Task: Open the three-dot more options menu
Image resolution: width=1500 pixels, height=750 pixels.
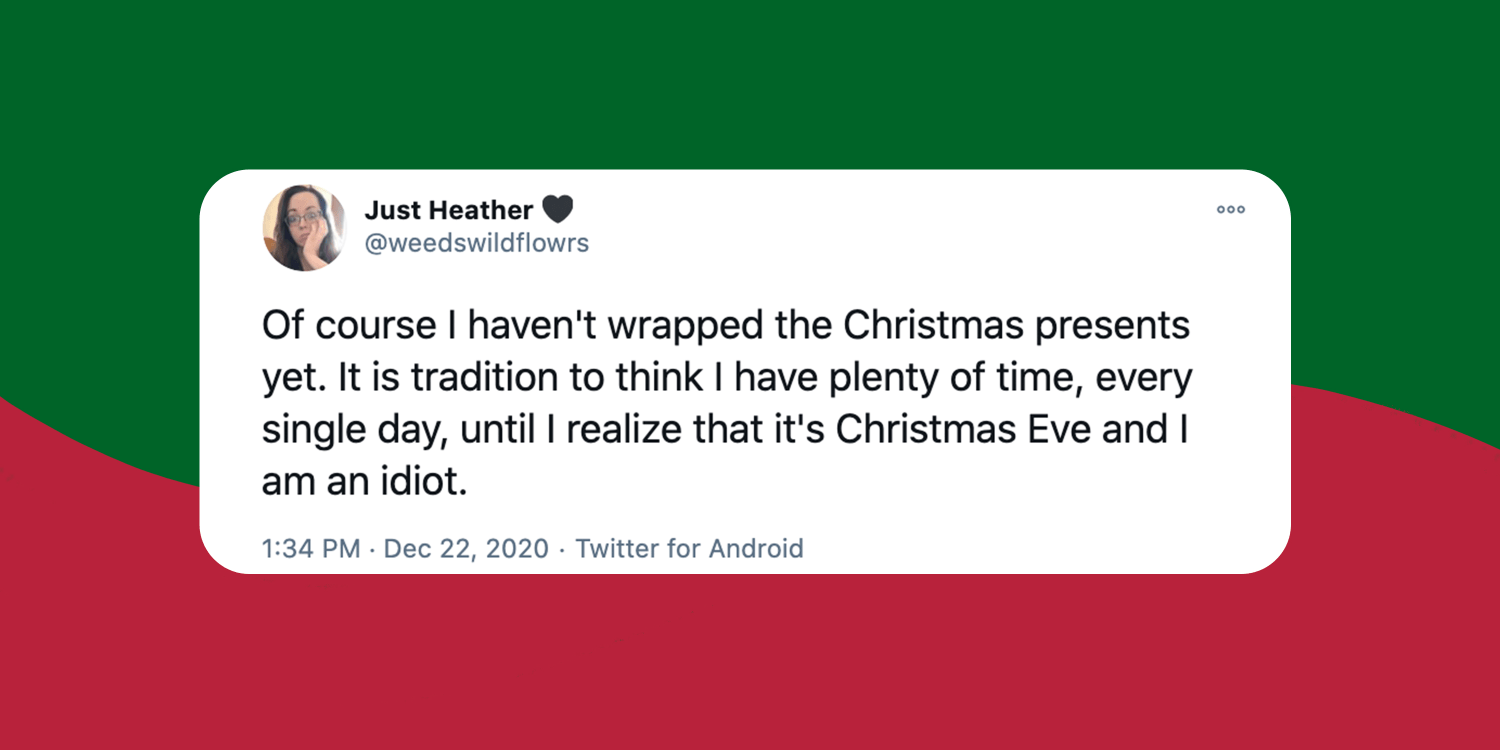Action: (1230, 210)
